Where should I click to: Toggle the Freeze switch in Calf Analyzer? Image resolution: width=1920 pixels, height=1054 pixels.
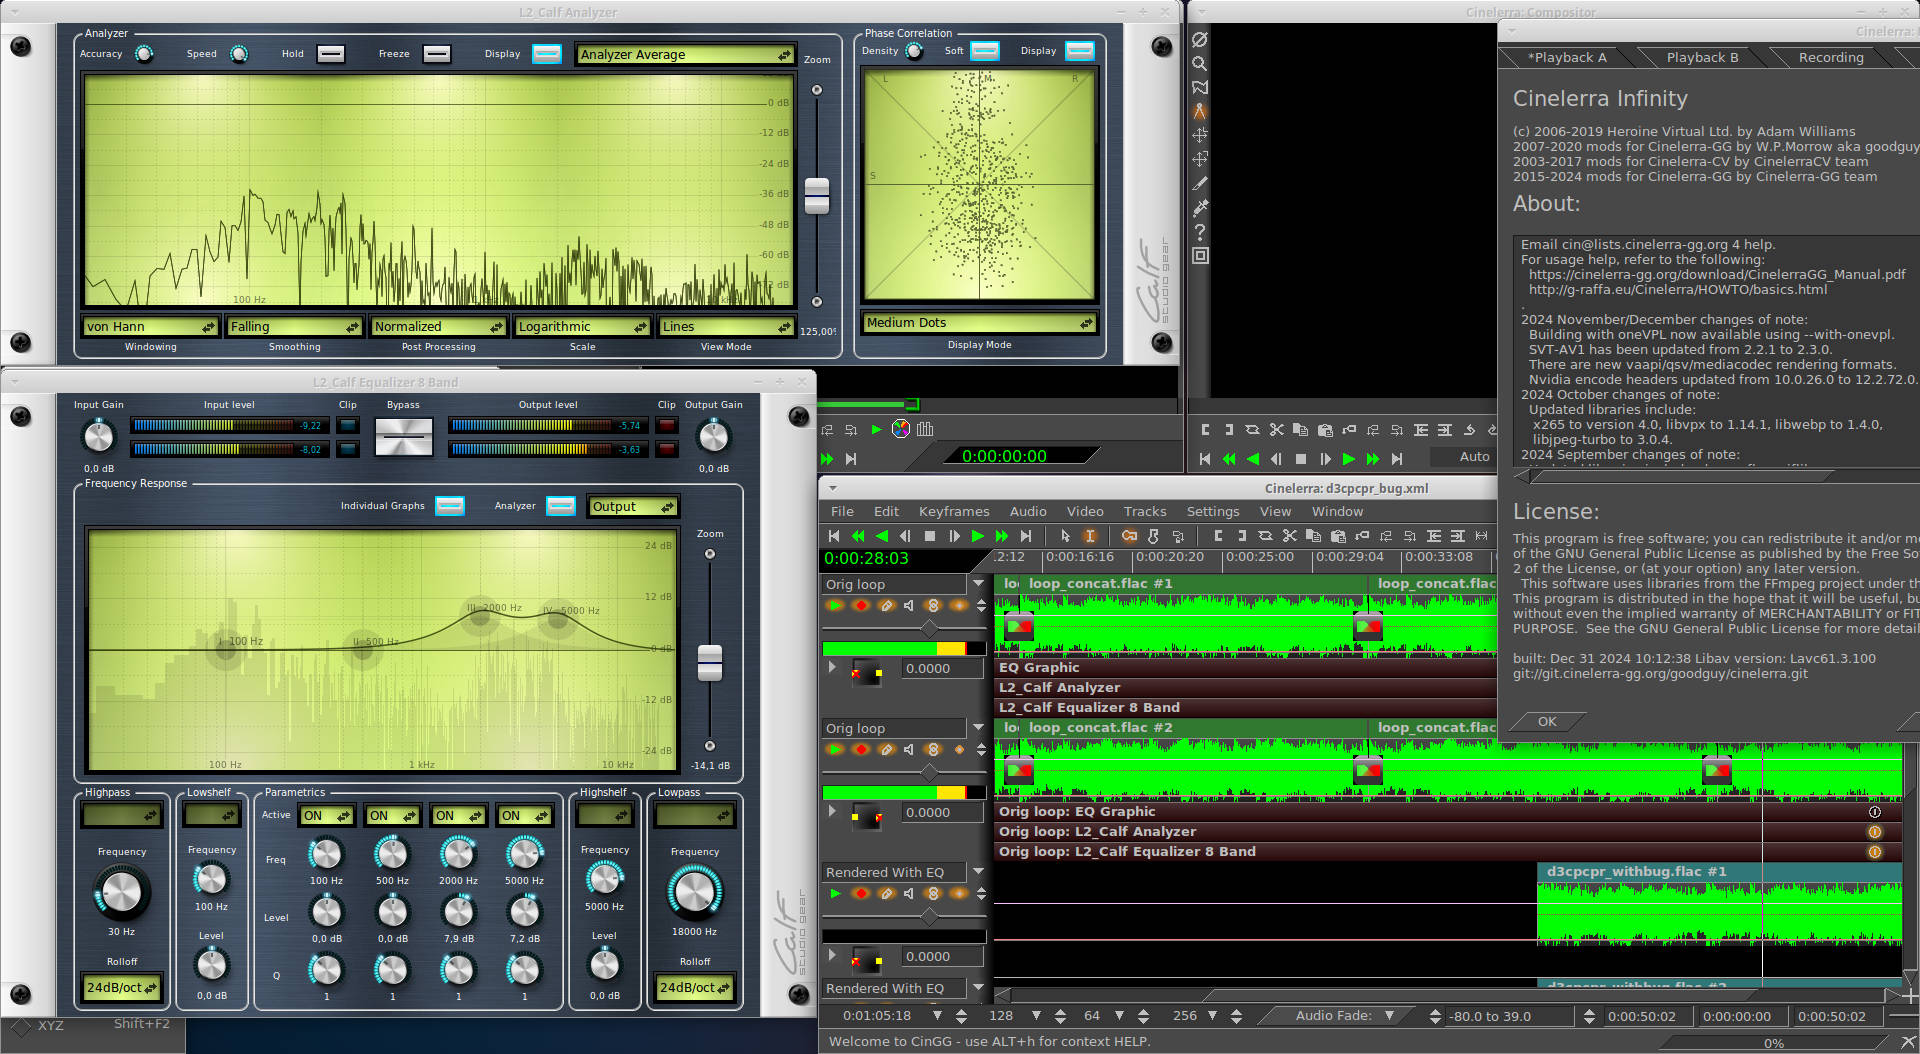(x=436, y=54)
